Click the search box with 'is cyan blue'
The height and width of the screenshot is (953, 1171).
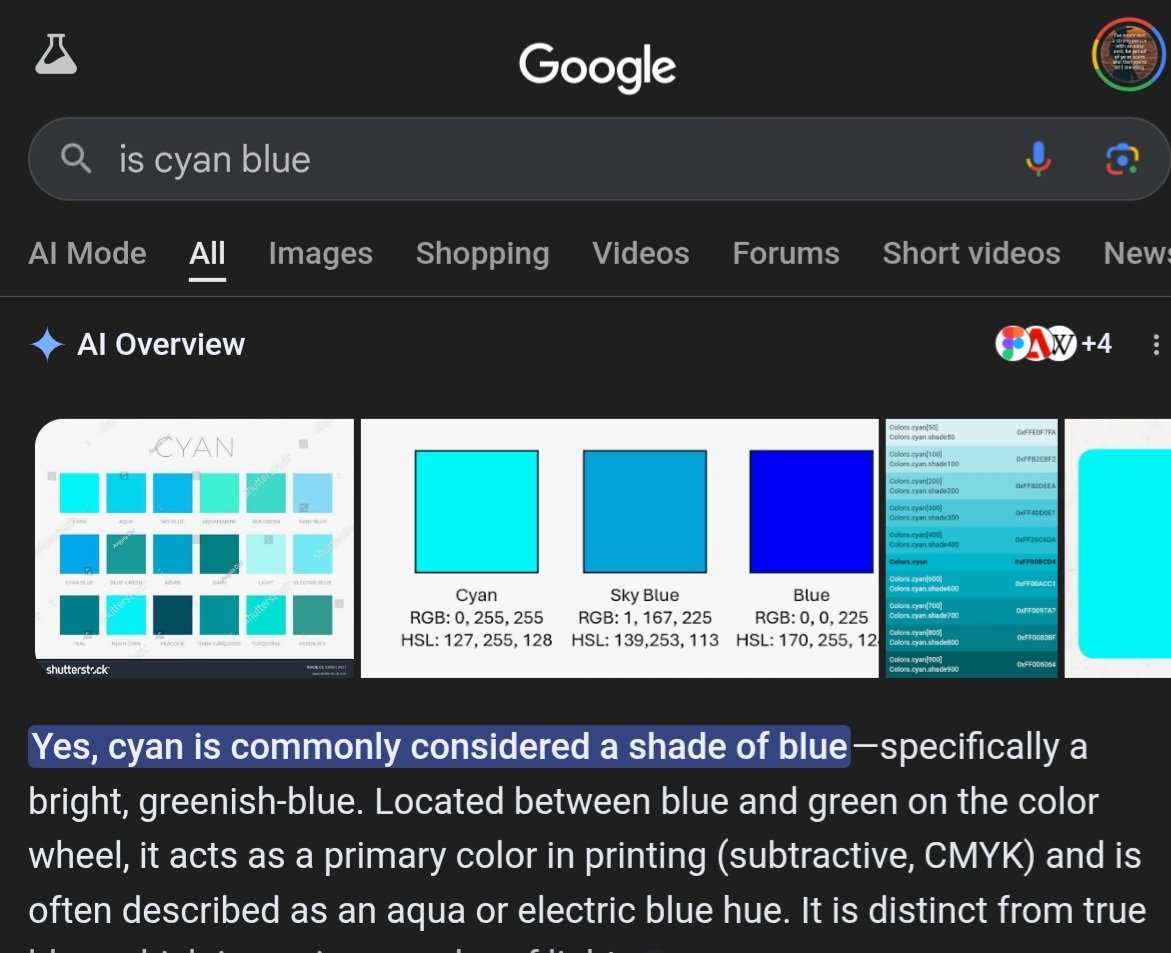coord(599,159)
